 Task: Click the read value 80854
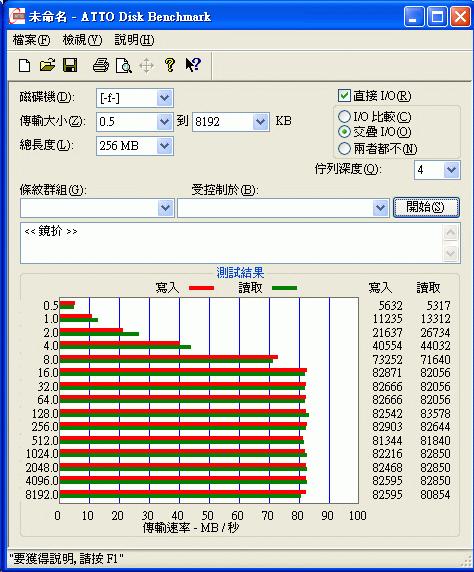(x=435, y=494)
